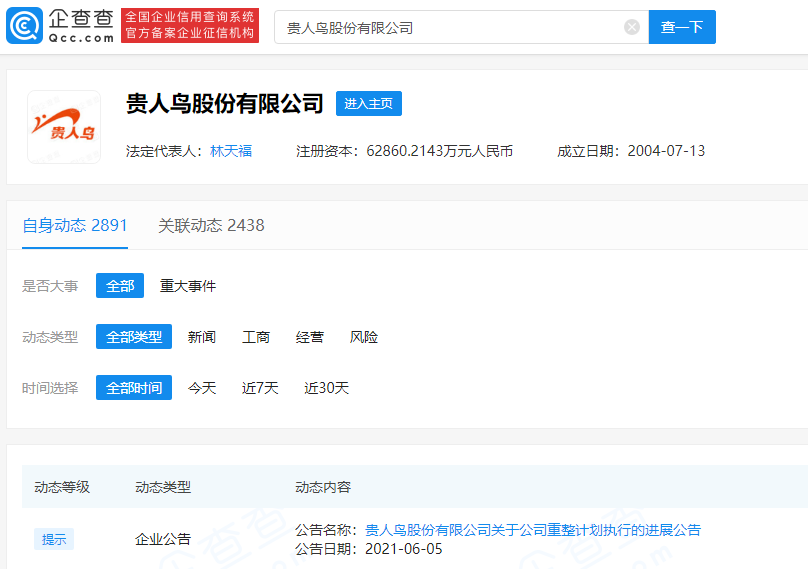808x569 pixels.
Task: Filter dynamic type by 经营
Action: 310,337
